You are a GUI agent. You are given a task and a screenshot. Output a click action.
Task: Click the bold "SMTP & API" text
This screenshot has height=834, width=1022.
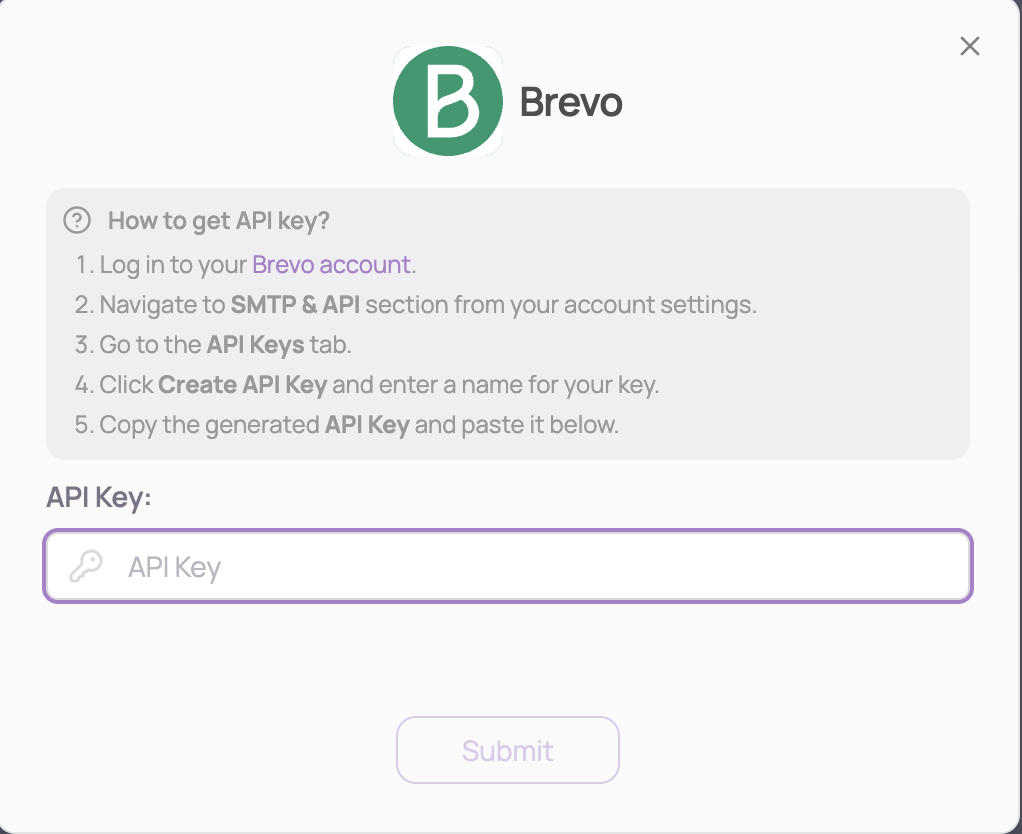coord(295,305)
